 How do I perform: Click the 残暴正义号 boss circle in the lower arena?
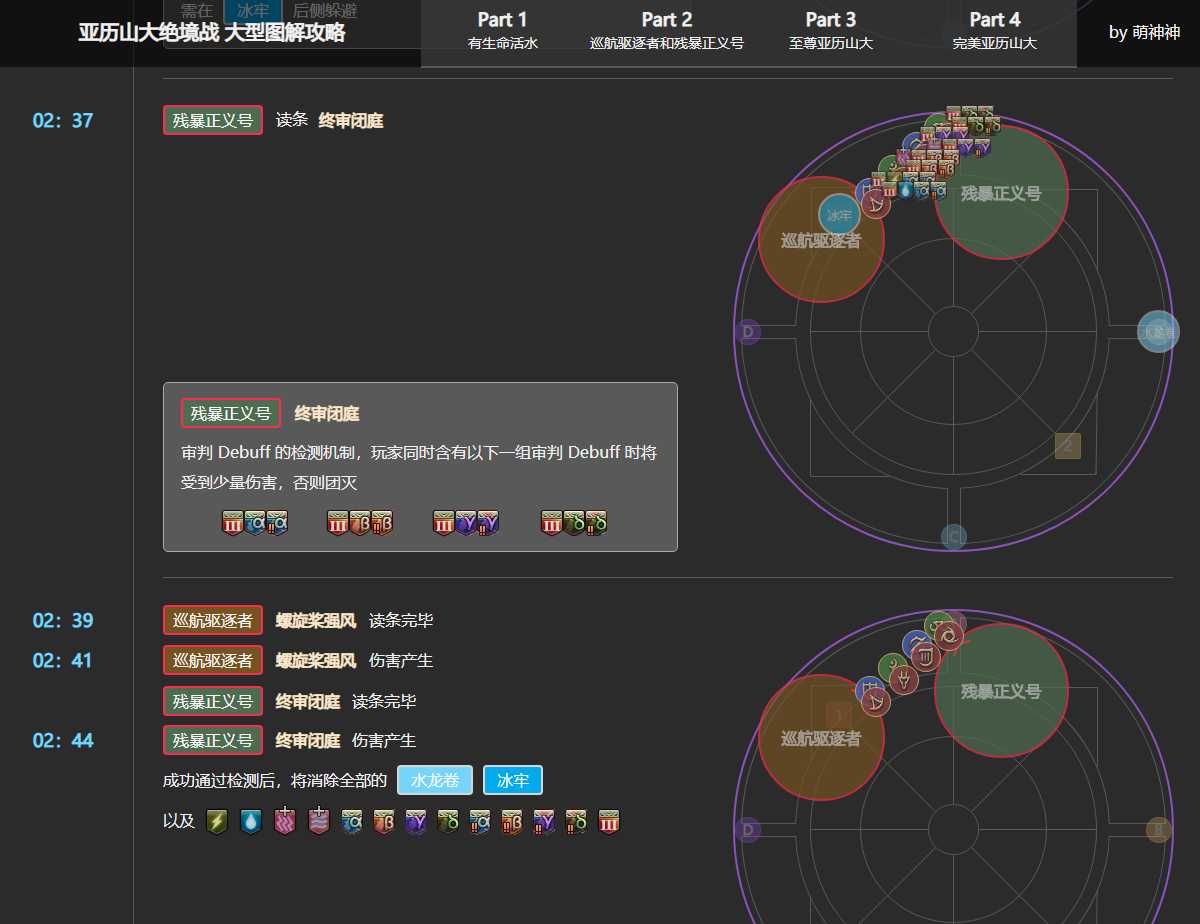[x=1001, y=691]
